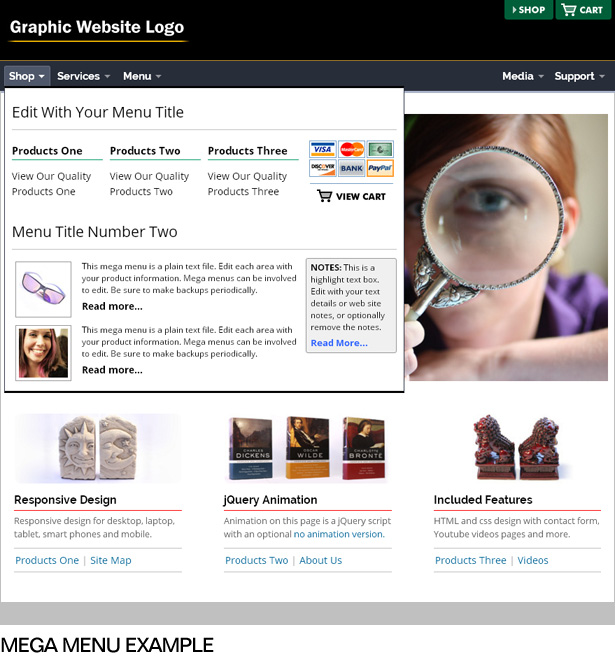615x659 pixels.
Task: Click the MasterCard icon
Action: [352, 149]
